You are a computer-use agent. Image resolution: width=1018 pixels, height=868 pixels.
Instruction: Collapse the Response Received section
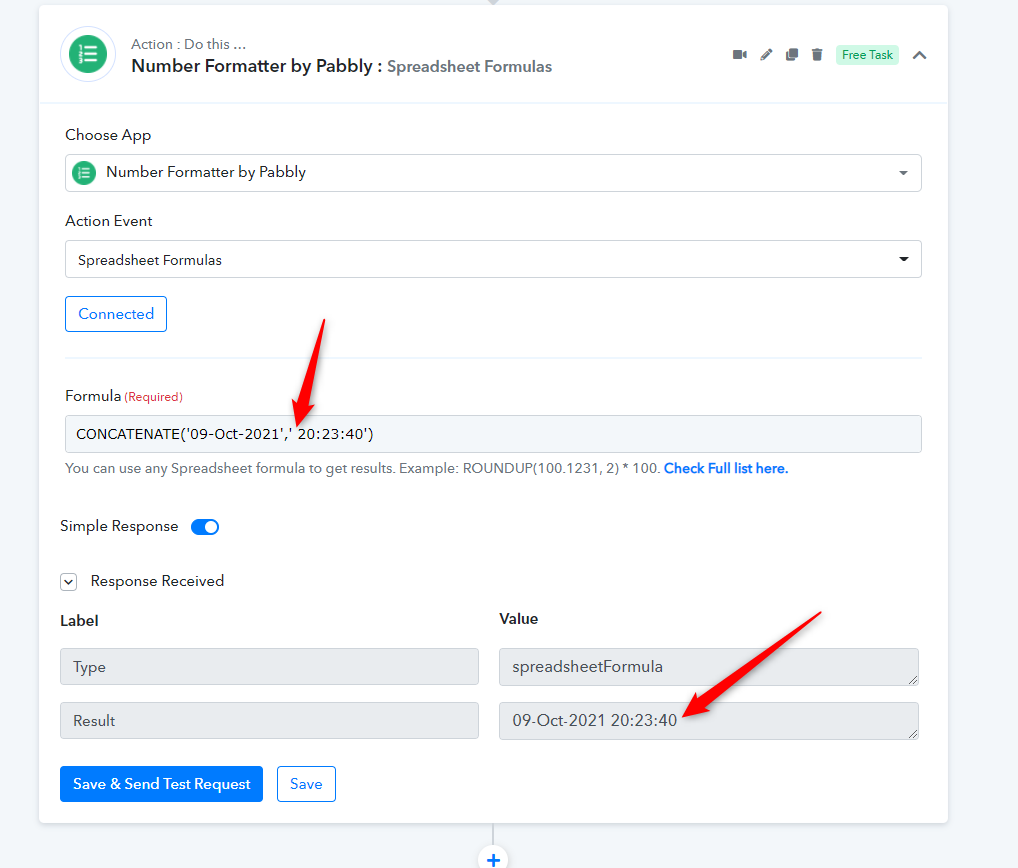pyautogui.click(x=69, y=582)
